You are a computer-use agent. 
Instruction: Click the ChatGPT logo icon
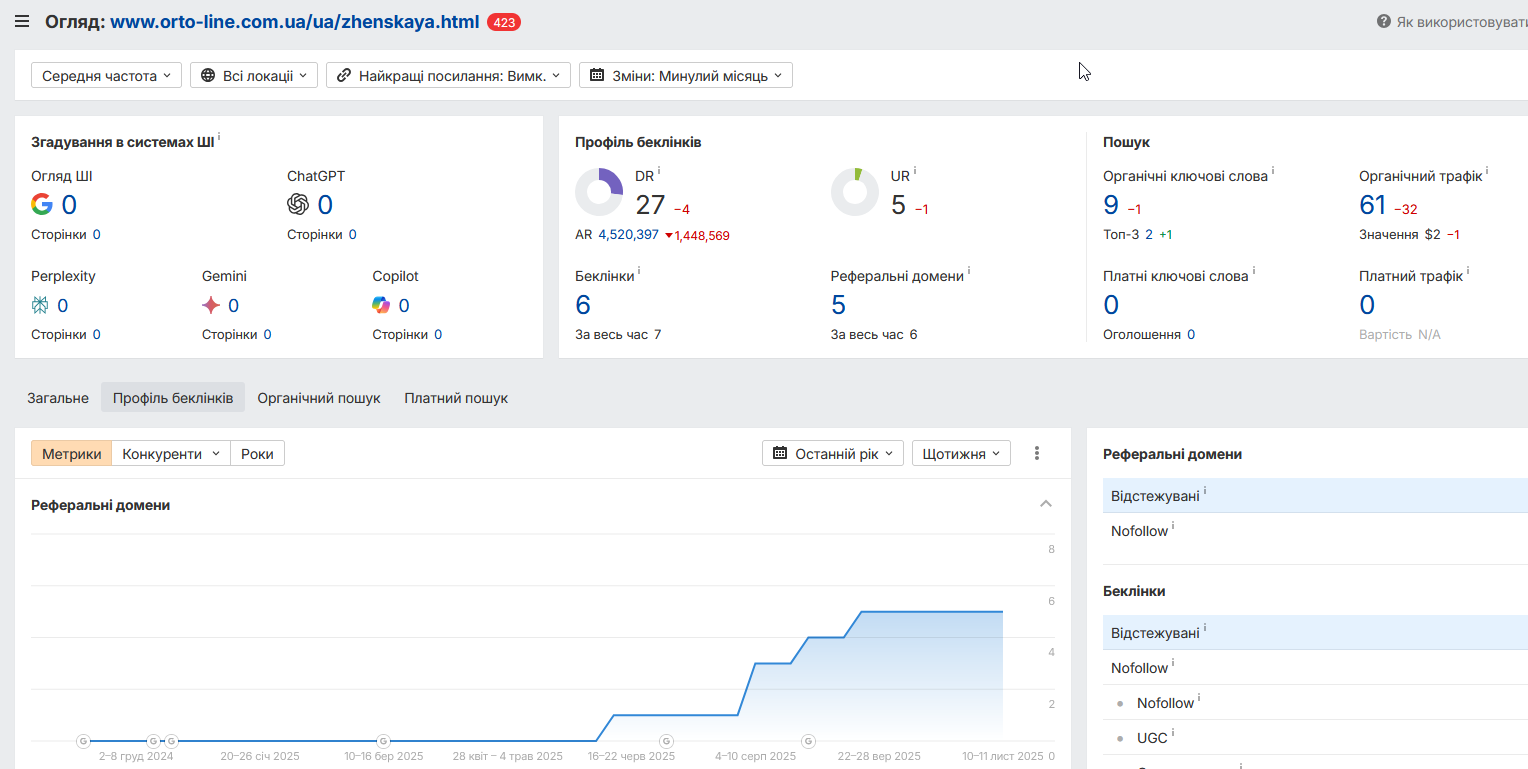[298, 205]
